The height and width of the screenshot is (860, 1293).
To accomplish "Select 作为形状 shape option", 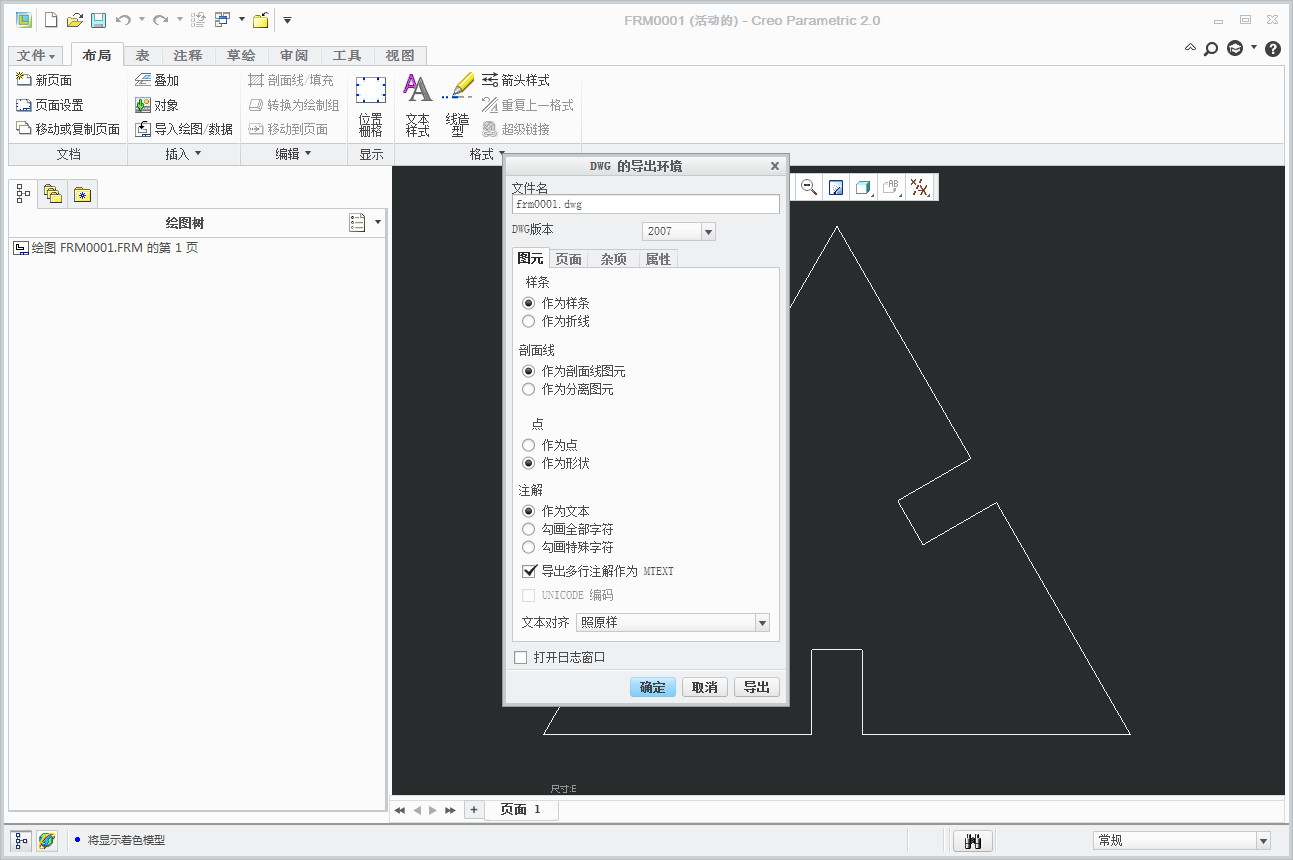I will 529,463.
